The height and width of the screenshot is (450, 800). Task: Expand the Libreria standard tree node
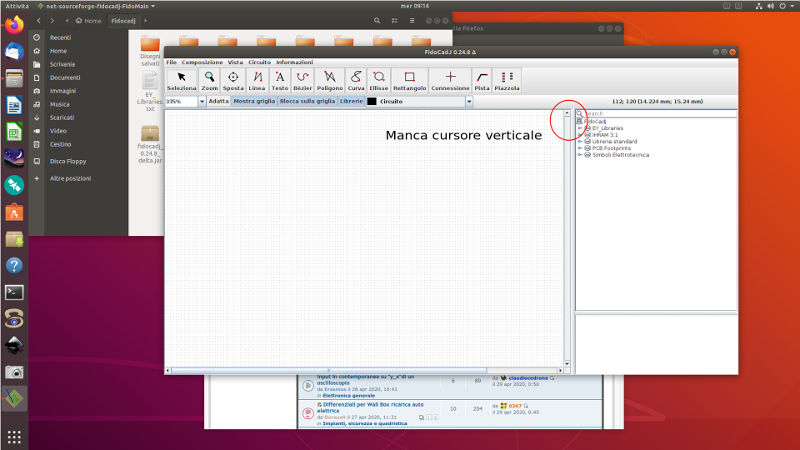(580, 141)
